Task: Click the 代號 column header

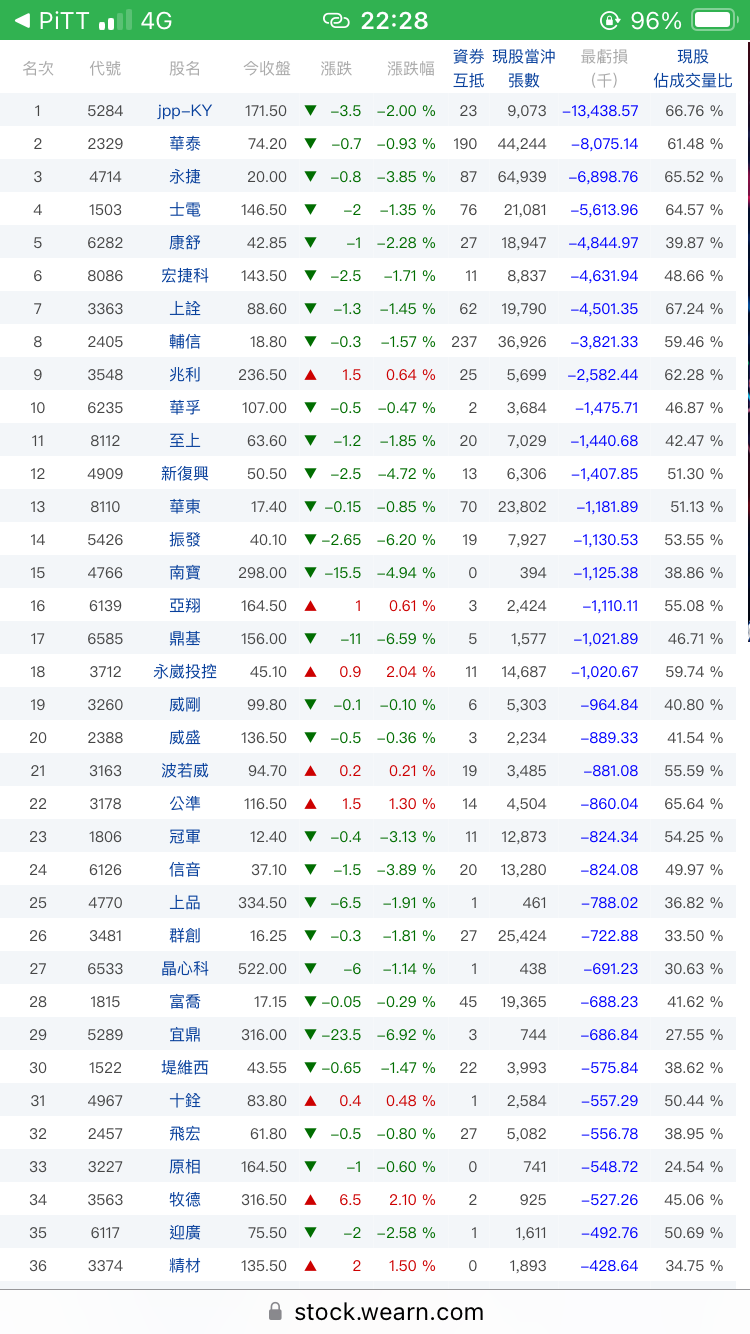Action: pos(105,68)
